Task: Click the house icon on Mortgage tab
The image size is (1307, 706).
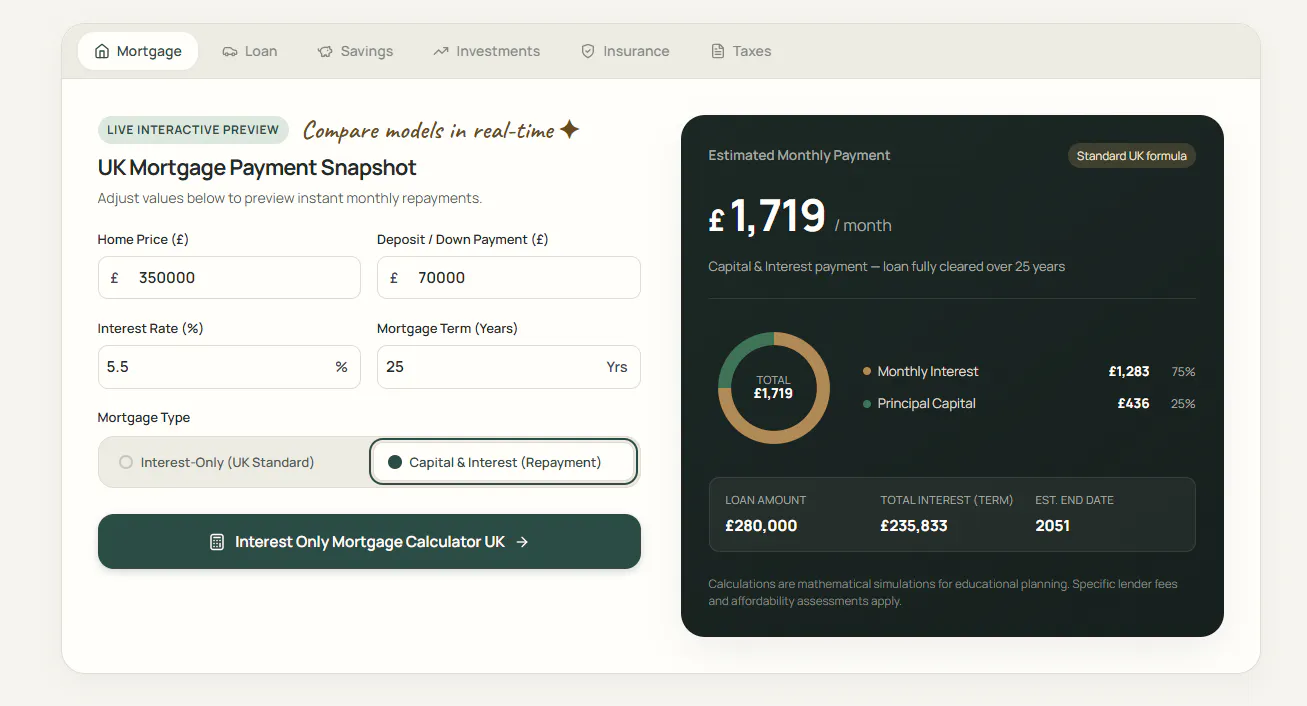Action: [x=102, y=51]
